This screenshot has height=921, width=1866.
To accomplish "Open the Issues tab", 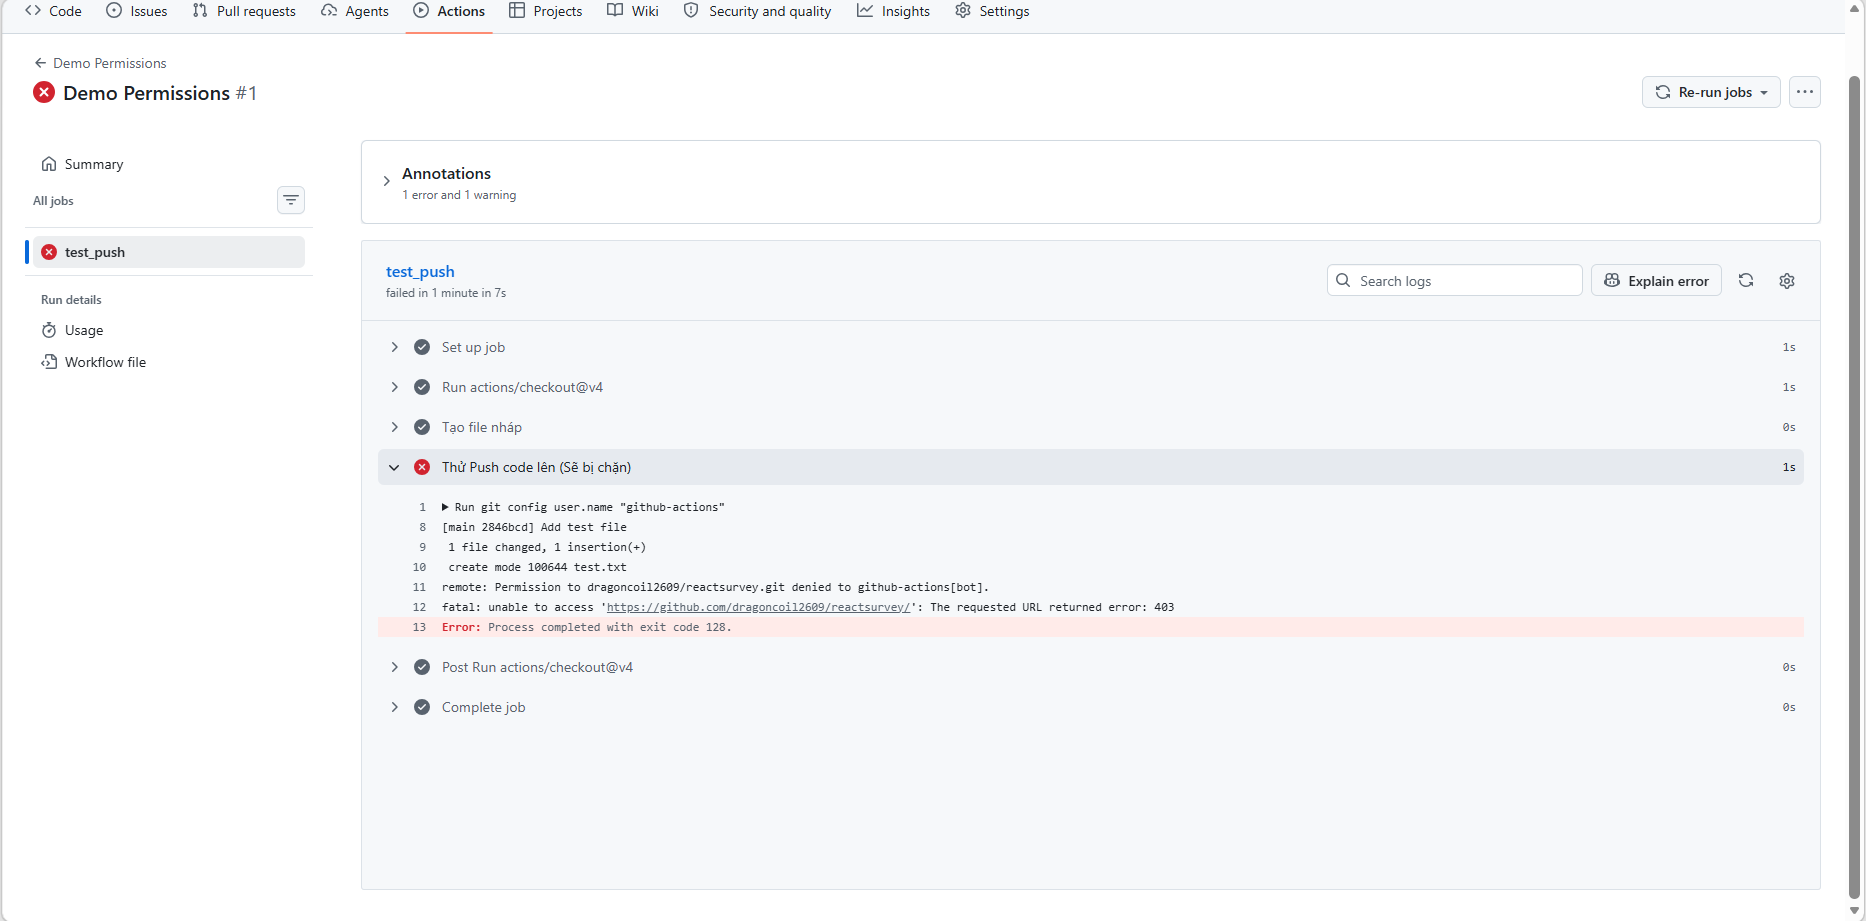I will point(137,11).
